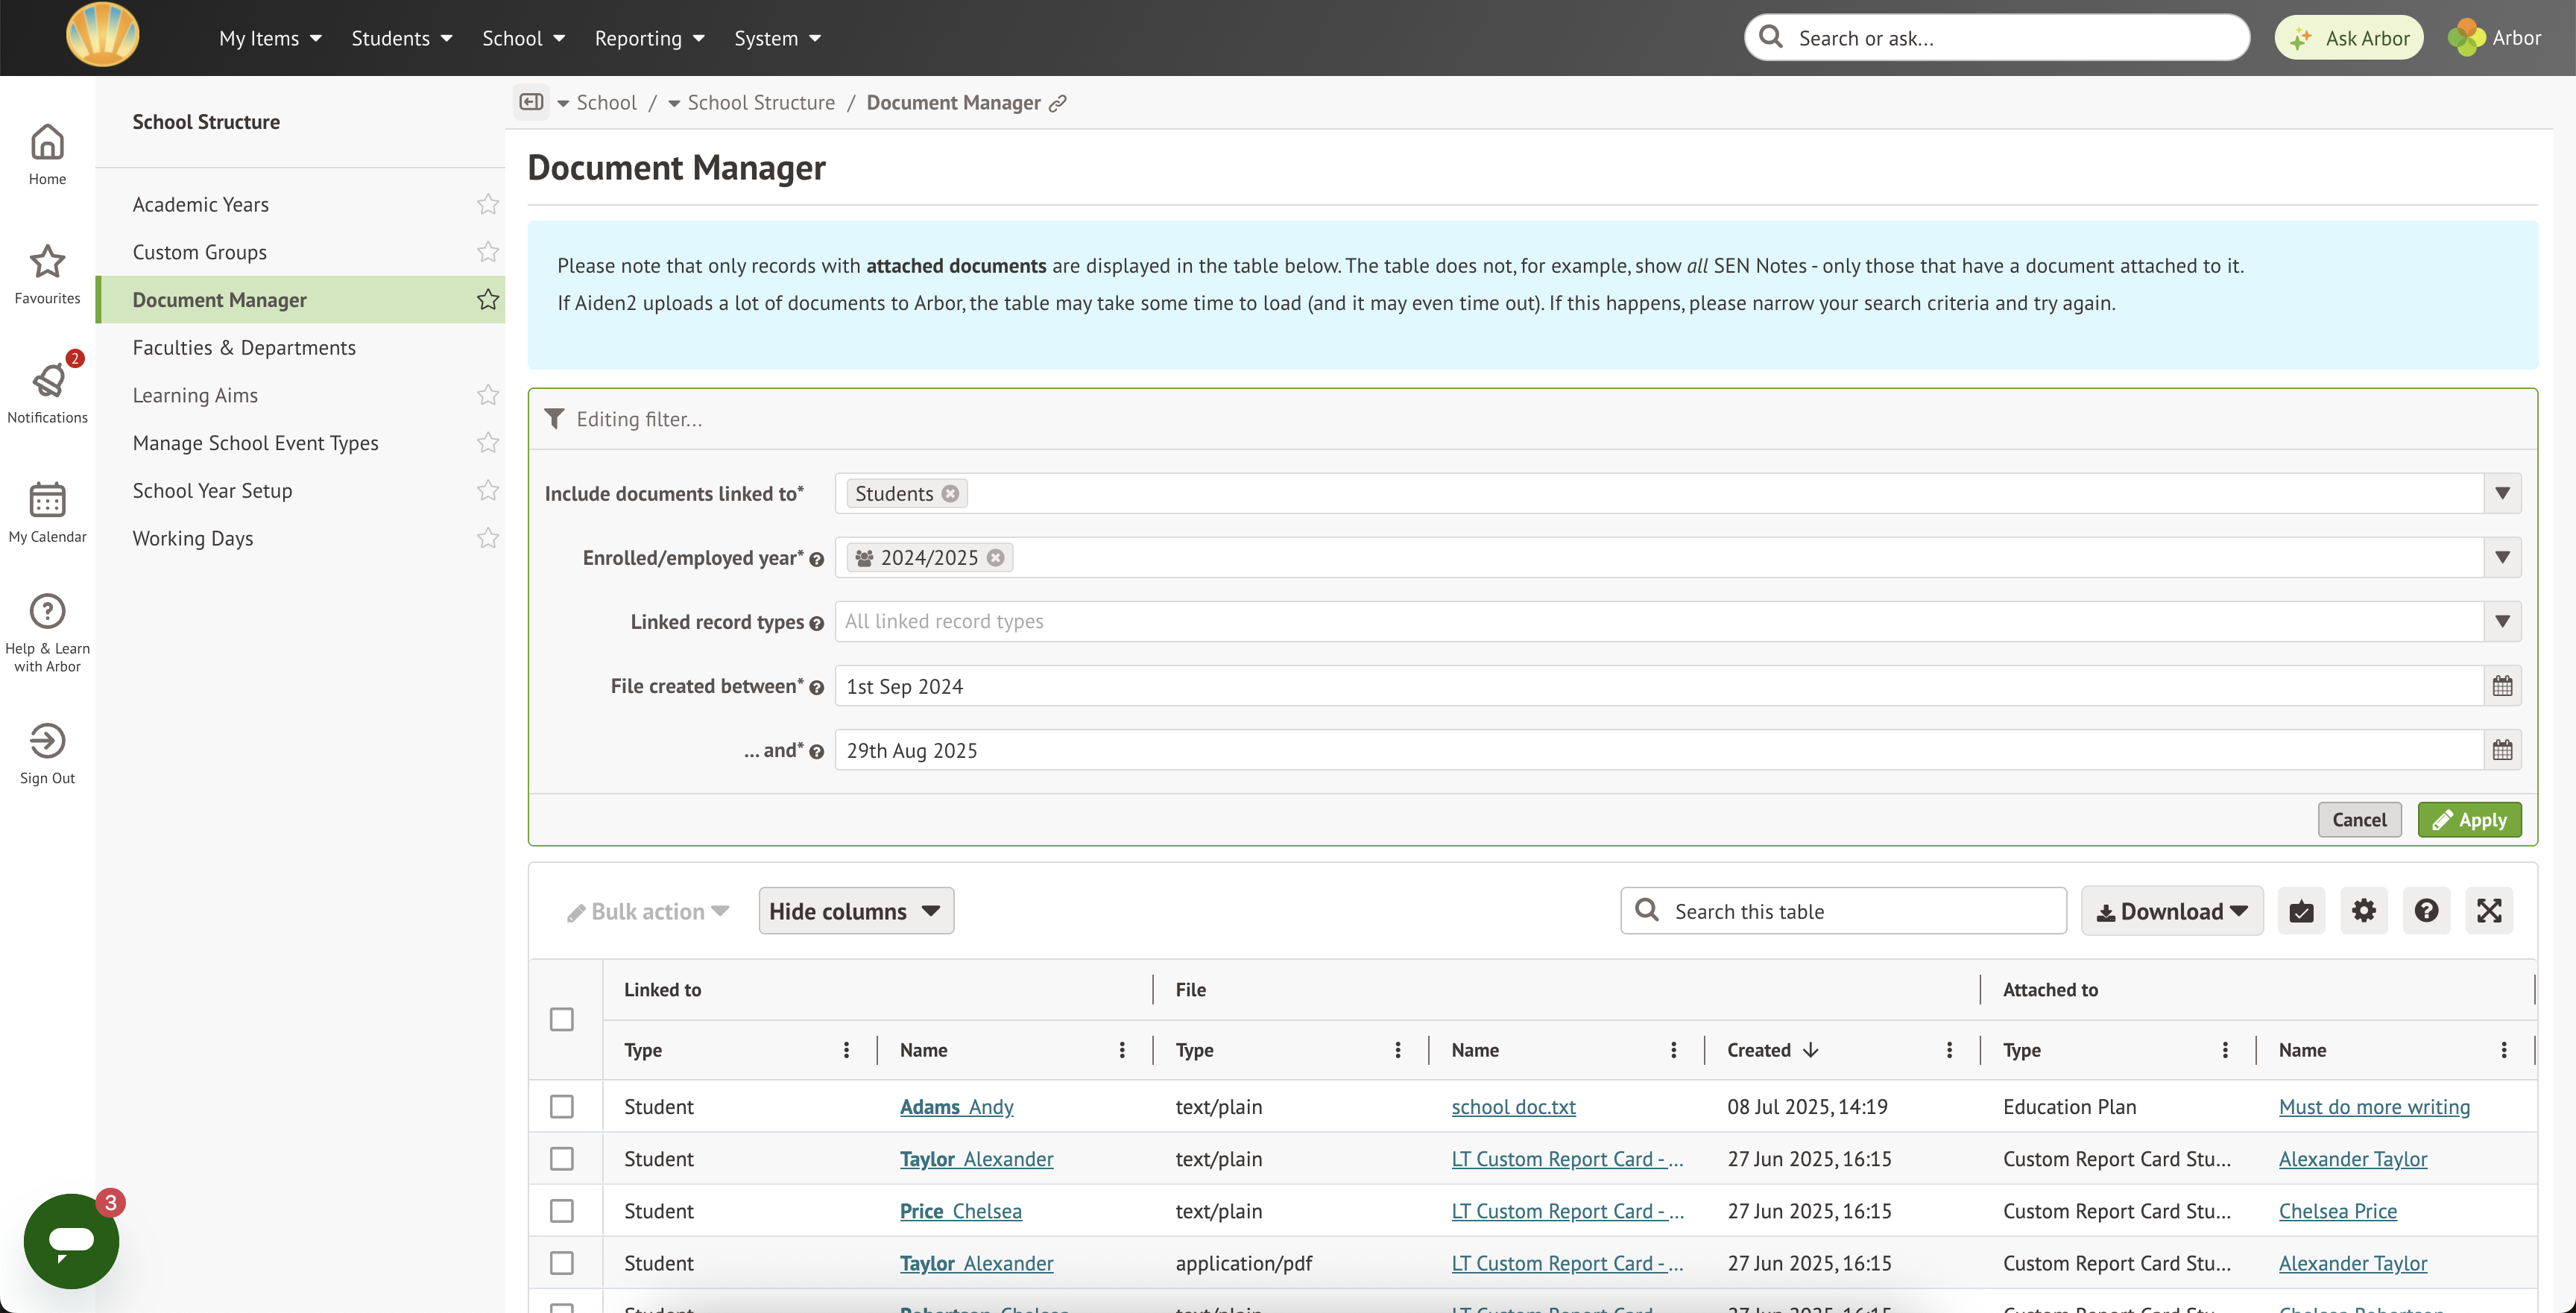
Task: Click the Apply button
Action: (2470, 819)
